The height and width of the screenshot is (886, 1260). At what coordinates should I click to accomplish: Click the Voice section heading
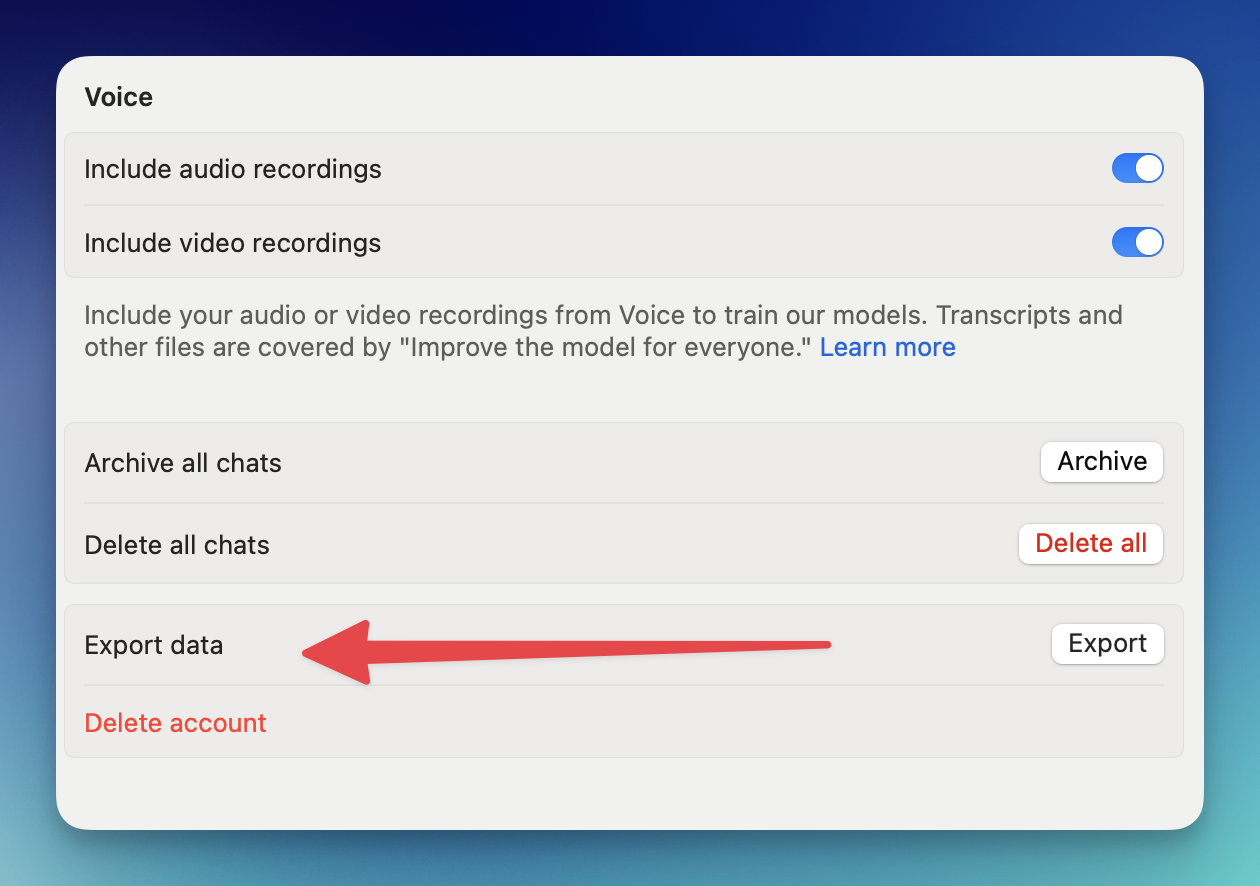coord(118,97)
